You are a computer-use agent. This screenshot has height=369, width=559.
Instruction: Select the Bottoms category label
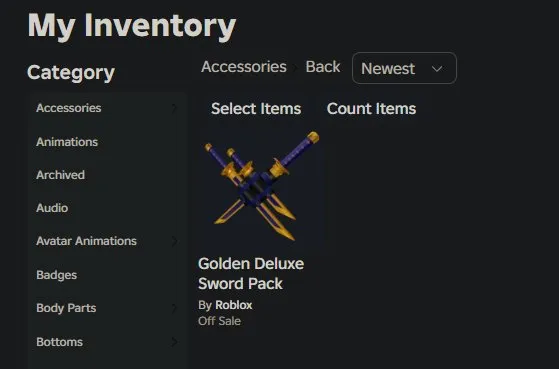pos(60,342)
